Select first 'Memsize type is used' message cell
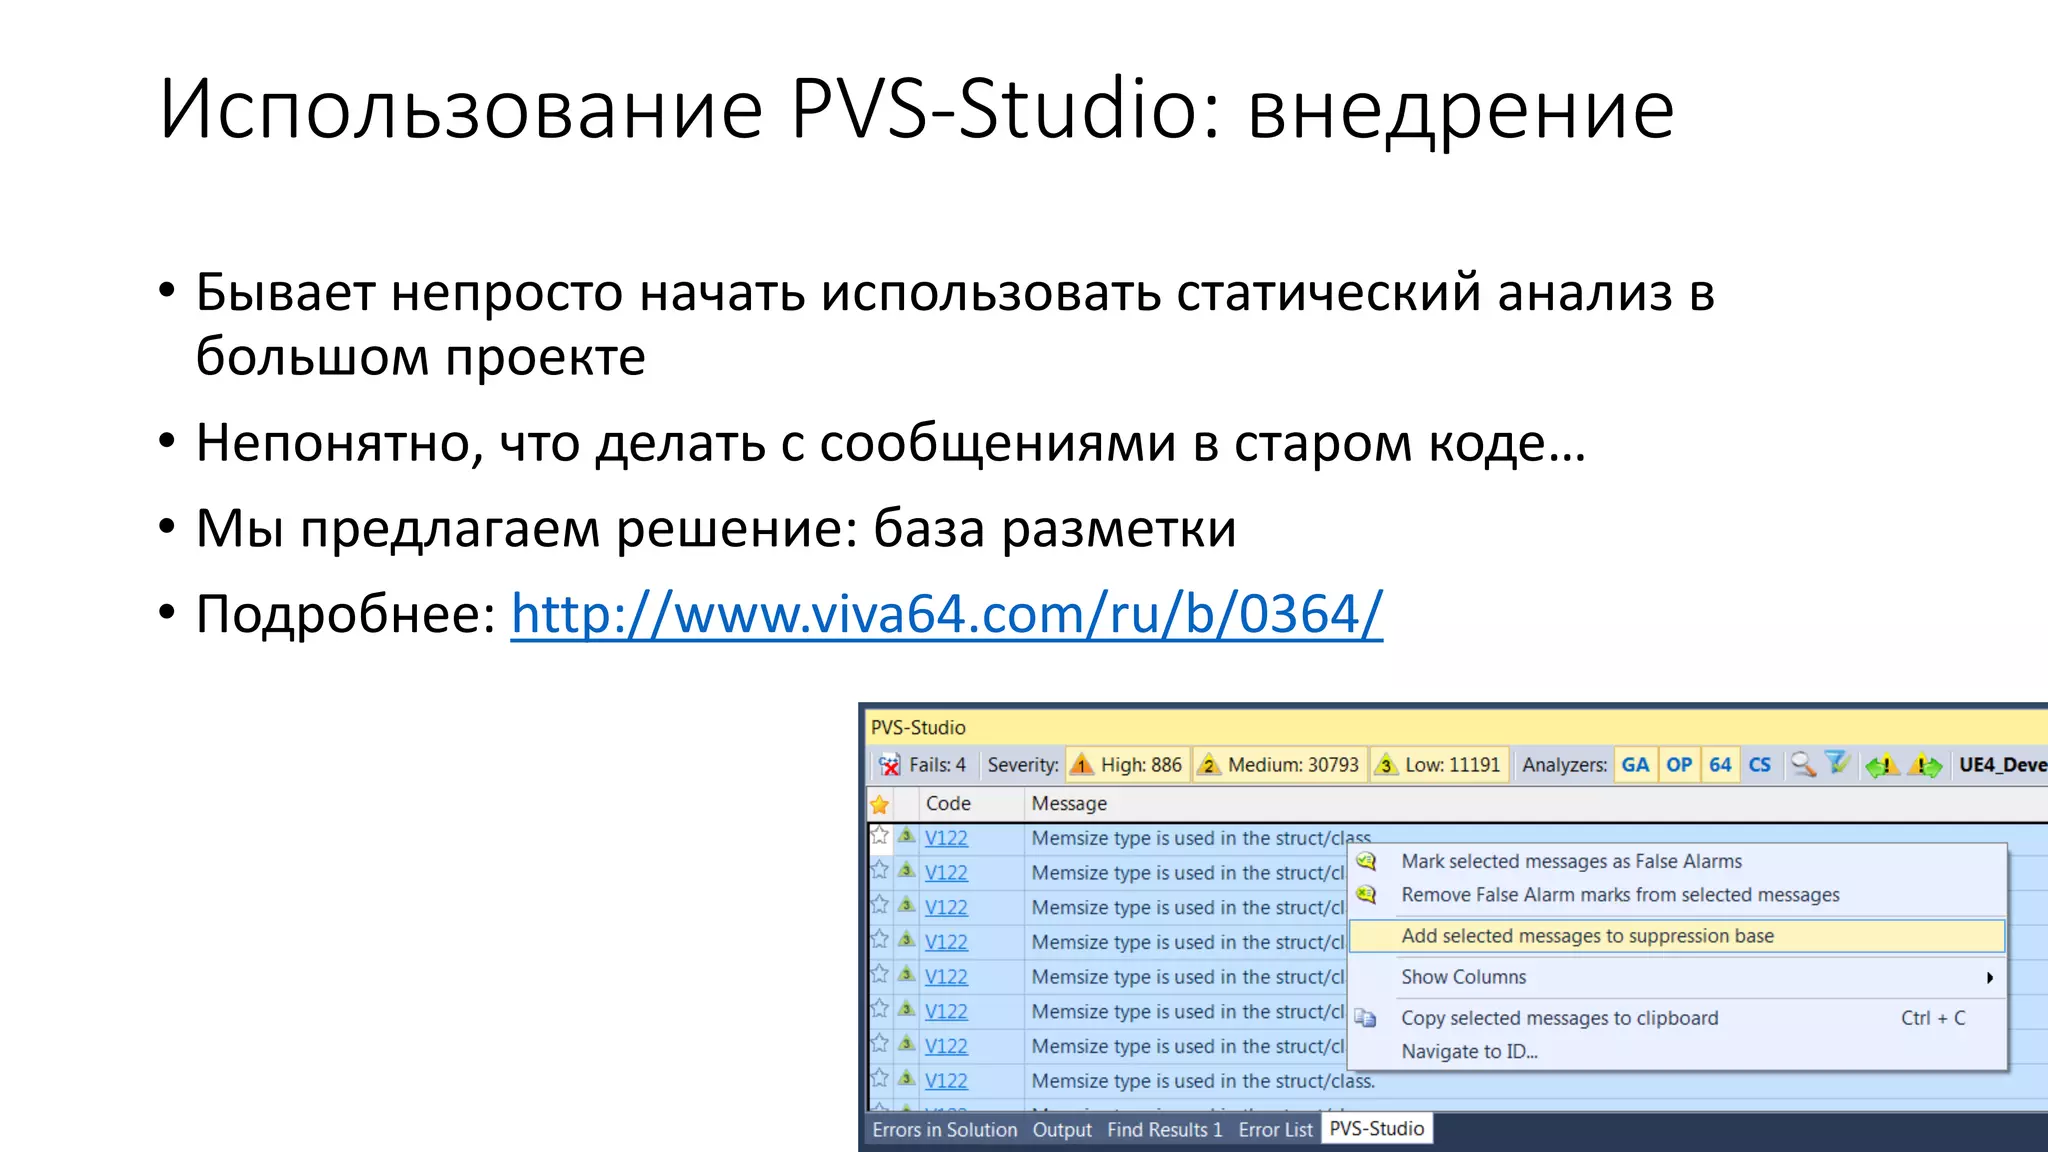 coord(1201,838)
